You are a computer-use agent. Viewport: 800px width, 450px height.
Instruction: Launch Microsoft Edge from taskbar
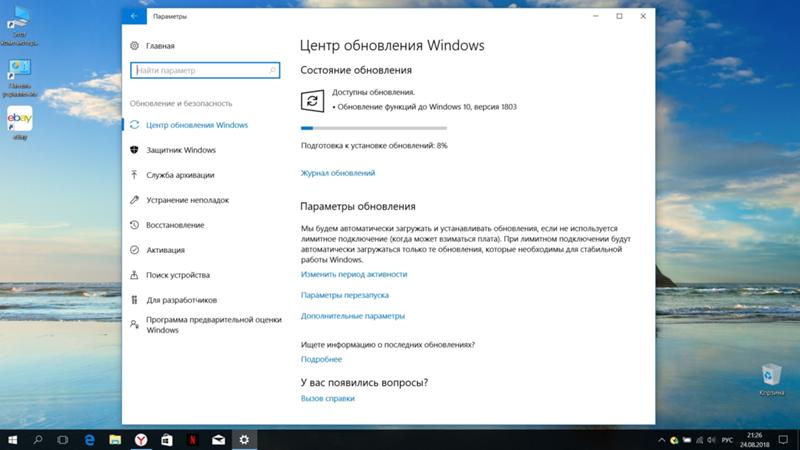pyautogui.click(x=89, y=440)
